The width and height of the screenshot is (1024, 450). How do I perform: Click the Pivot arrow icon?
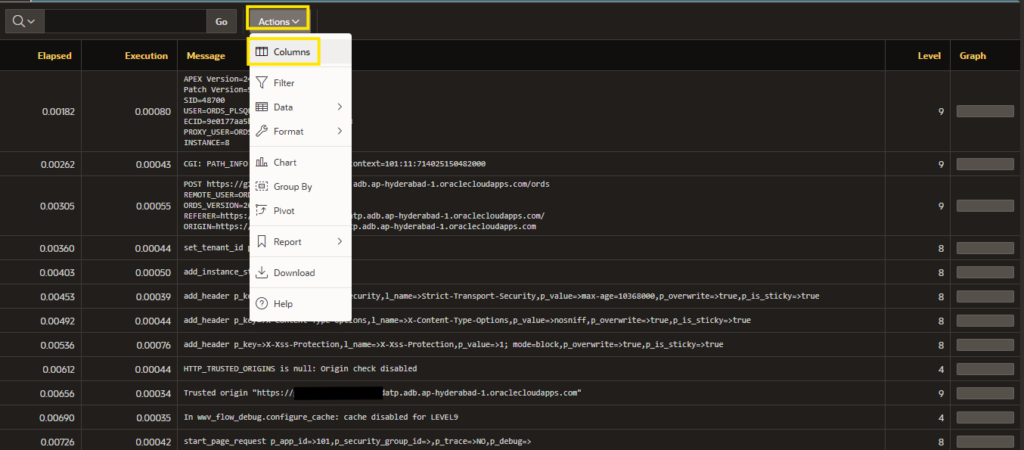coord(261,211)
